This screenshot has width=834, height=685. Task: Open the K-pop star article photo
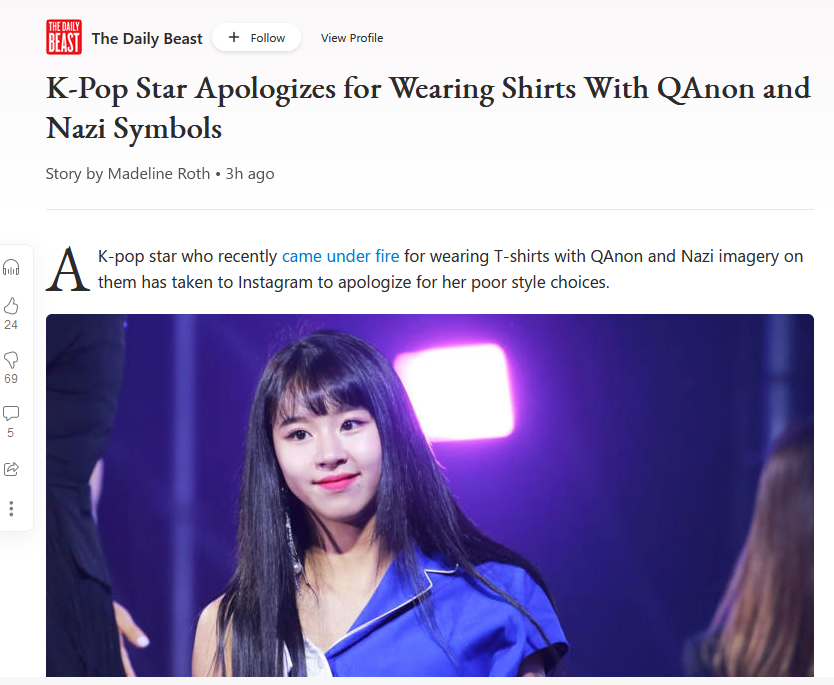[x=430, y=495]
